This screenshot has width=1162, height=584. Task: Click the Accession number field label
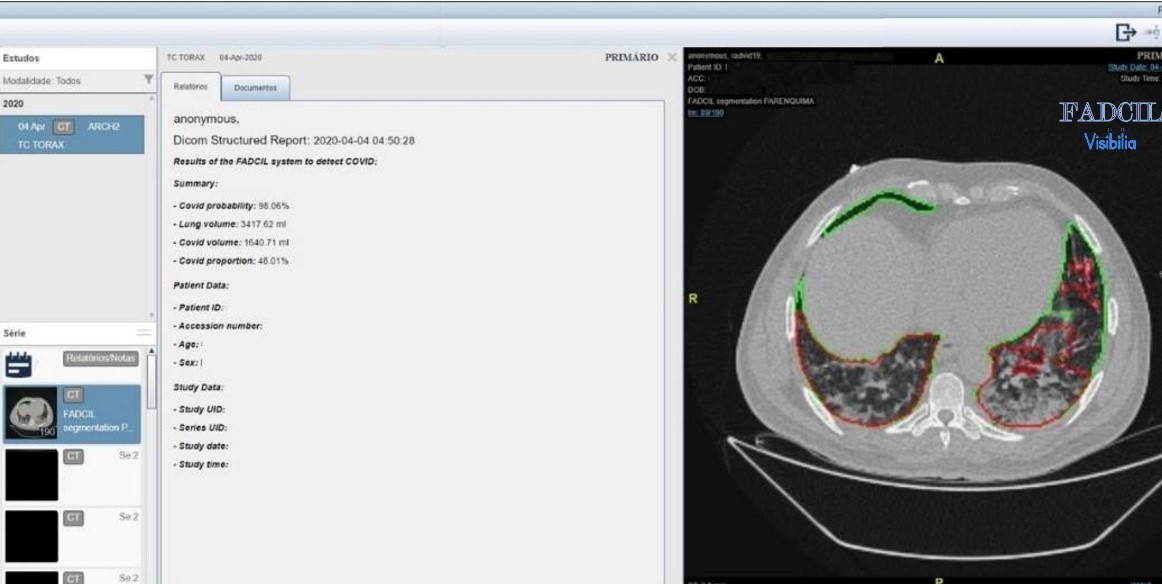pyautogui.click(x=218, y=326)
